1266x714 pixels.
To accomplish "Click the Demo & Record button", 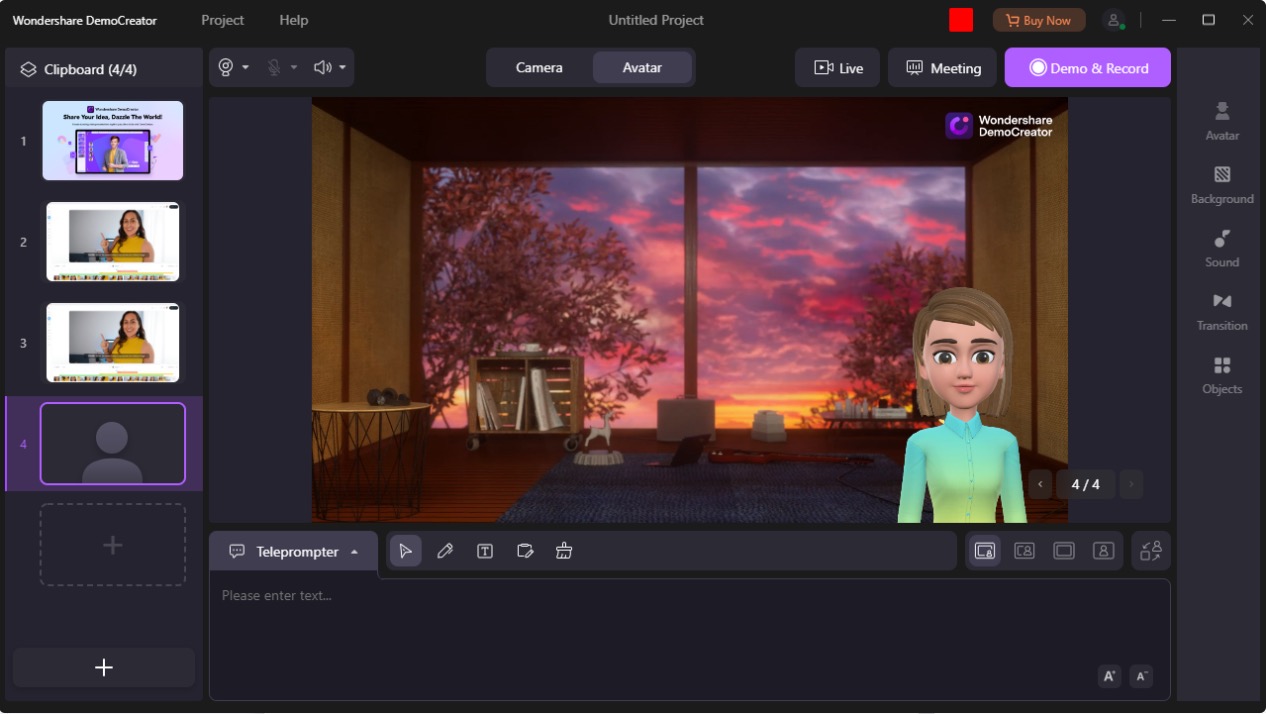I will (x=1087, y=68).
